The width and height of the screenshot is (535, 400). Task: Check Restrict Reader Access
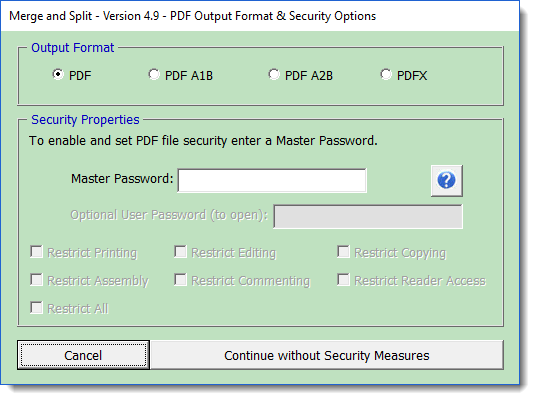[x=343, y=280]
